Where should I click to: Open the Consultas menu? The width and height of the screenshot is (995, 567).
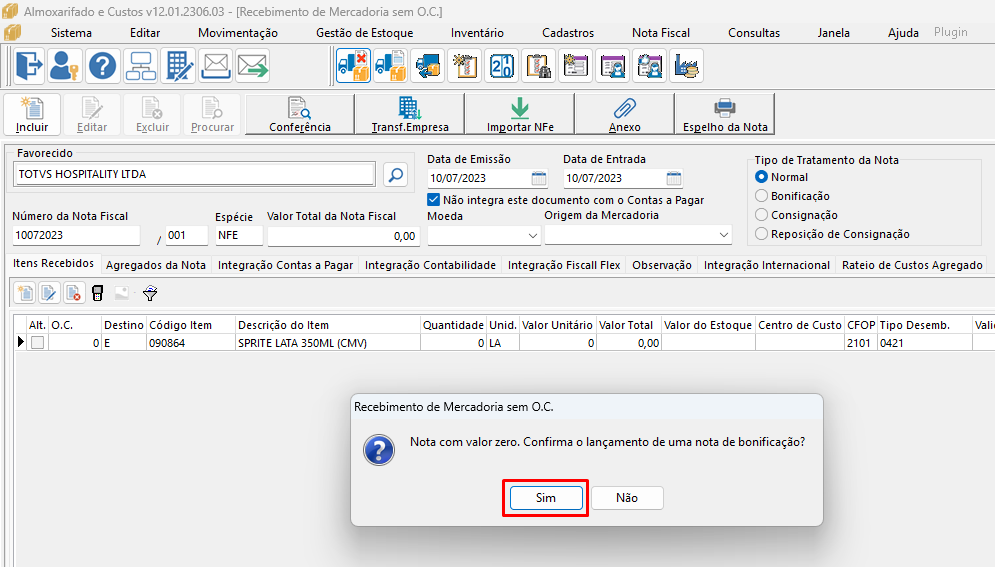pyautogui.click(x=754, y=33)
